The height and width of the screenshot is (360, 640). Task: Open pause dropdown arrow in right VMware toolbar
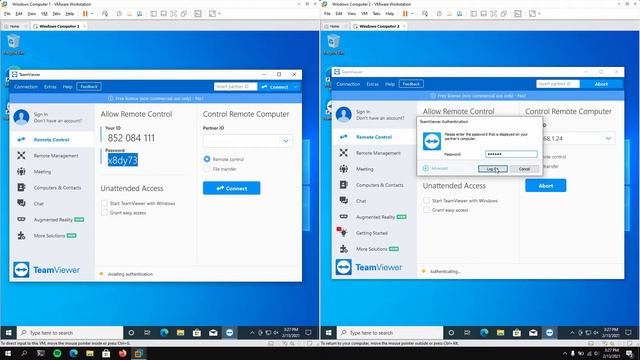click(412, 13)
